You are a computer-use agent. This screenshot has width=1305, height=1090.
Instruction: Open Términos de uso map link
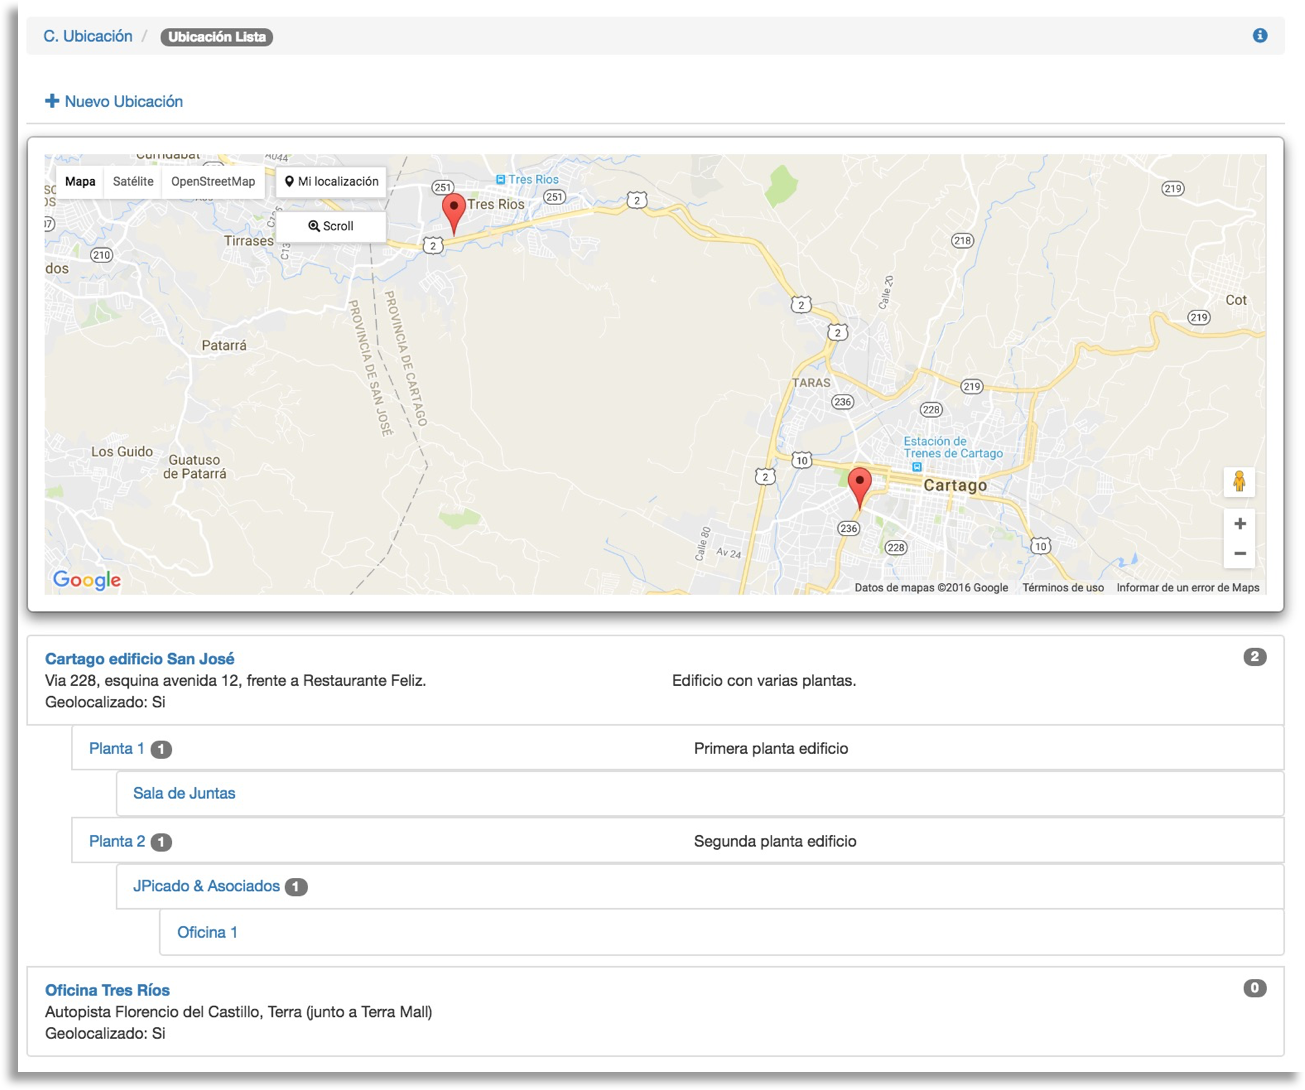pos(1062,588)
